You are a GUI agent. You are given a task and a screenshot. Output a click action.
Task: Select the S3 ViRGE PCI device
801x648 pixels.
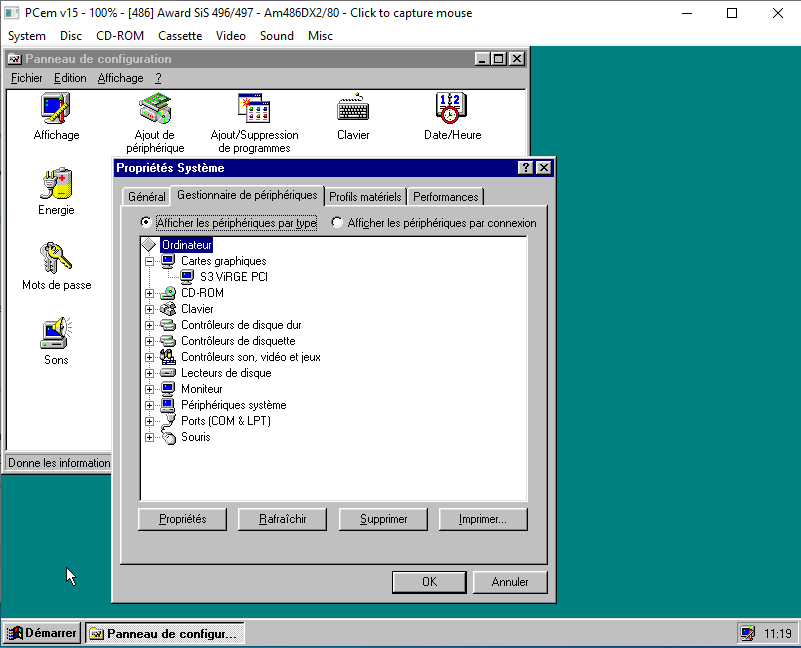click(x=233, y=277)
